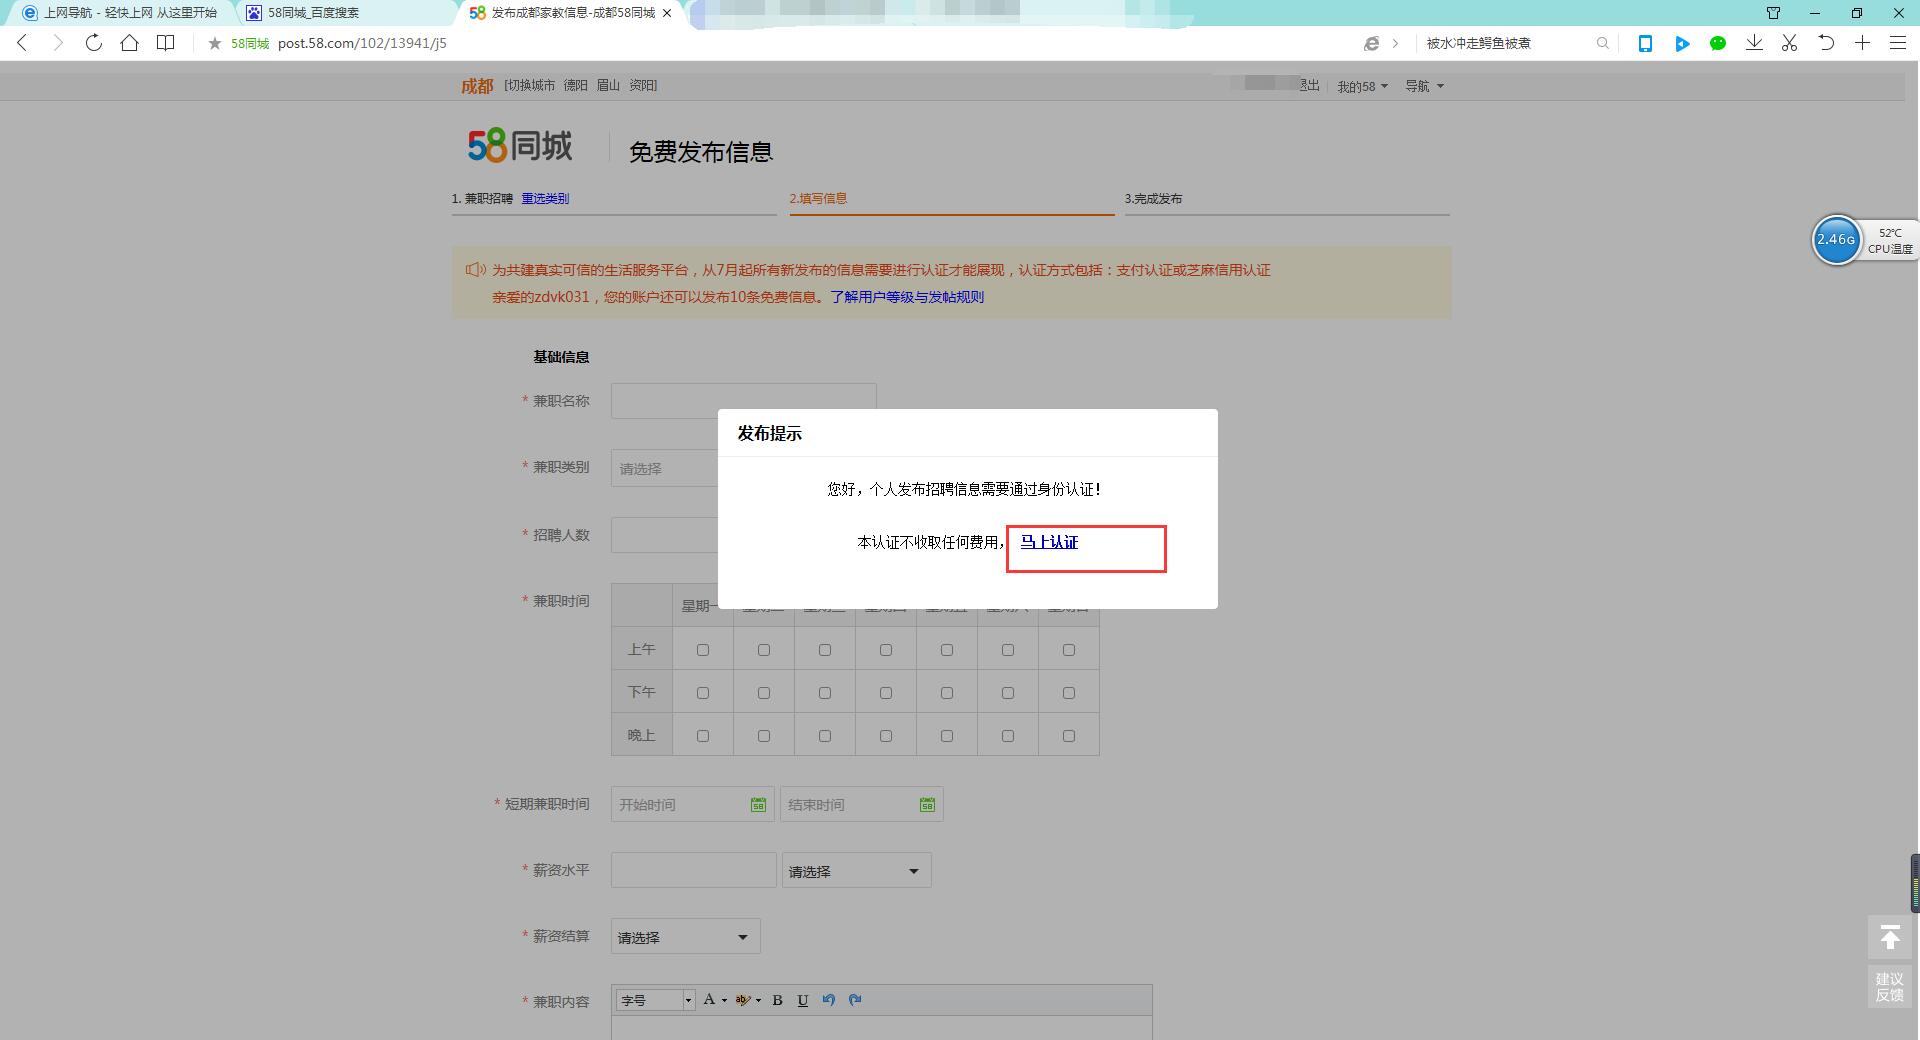Toggle bold in the editor toolbar

click(777, 1000)
